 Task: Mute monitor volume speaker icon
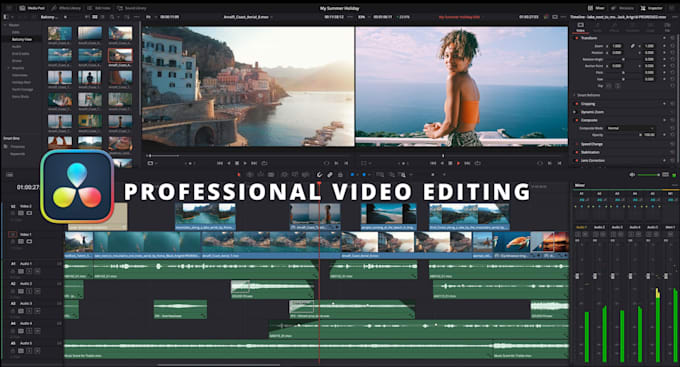point(632,175)
